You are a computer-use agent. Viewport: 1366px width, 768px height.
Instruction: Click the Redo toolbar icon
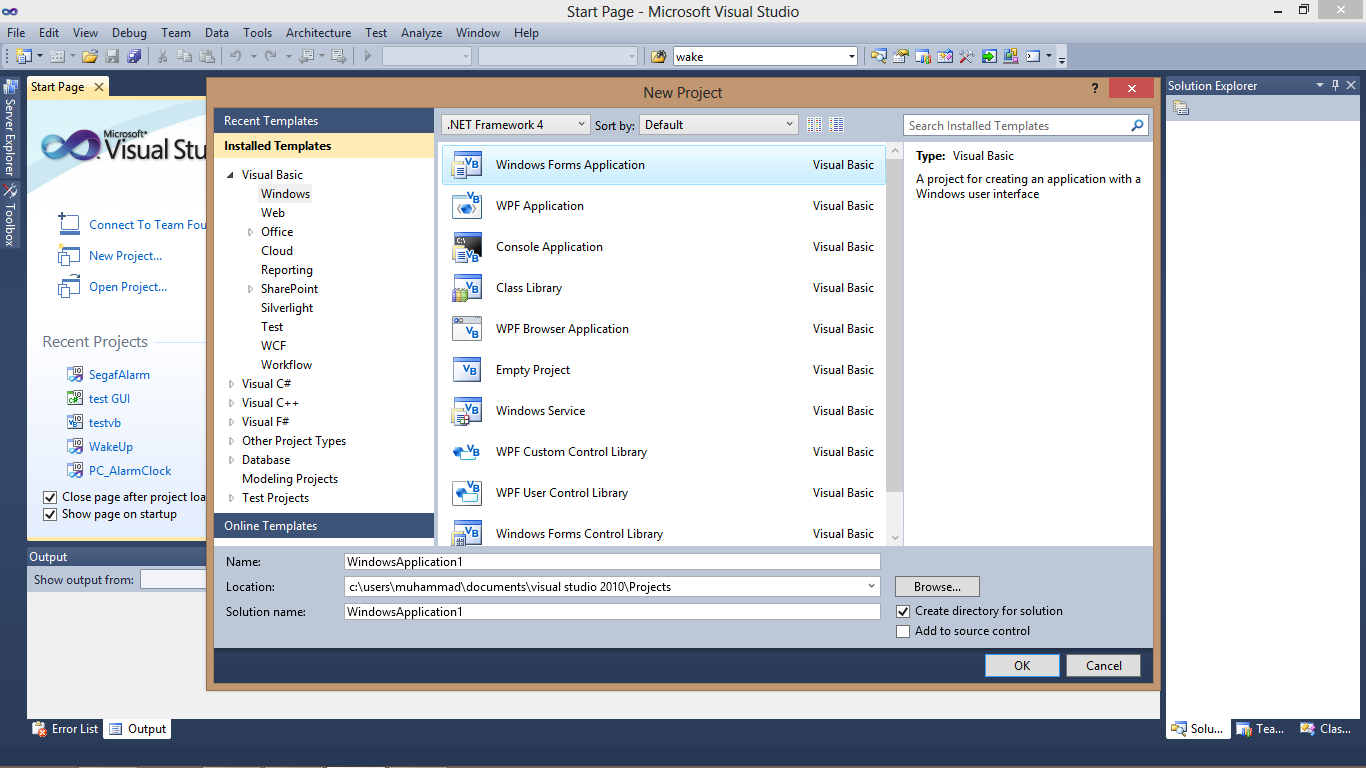point(270,56)
